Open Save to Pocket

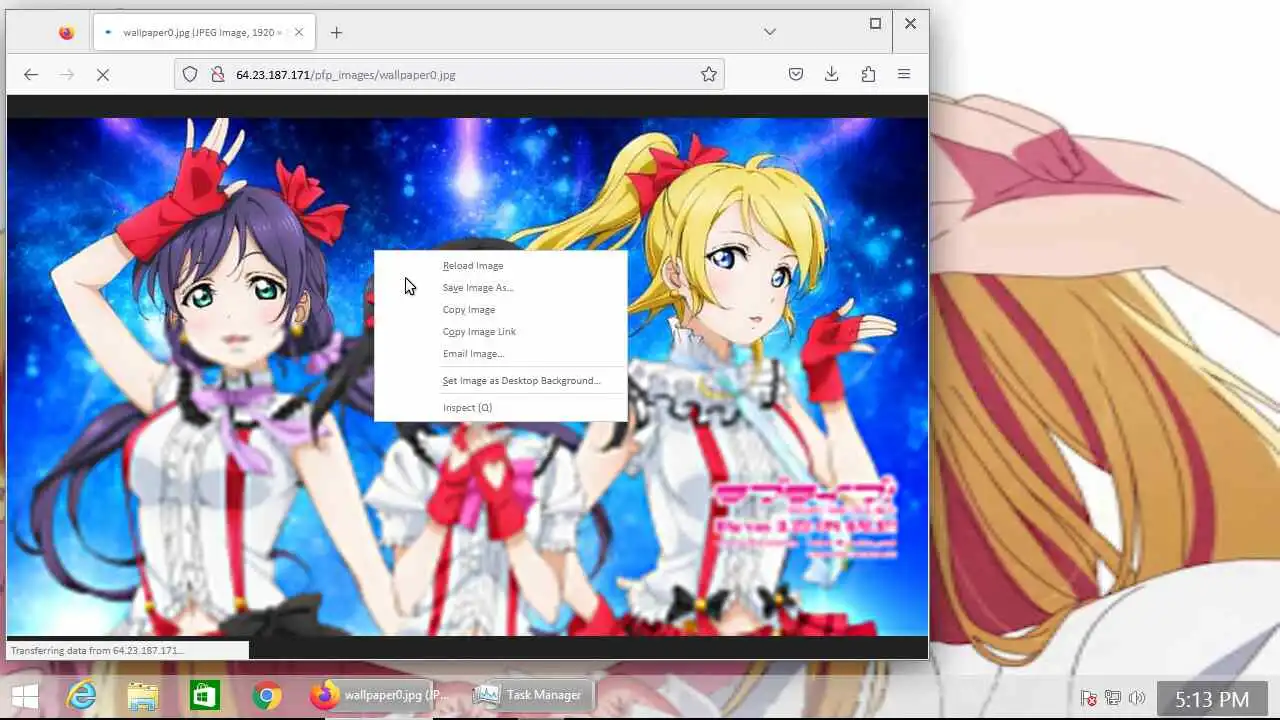click(x=796, y=74)
